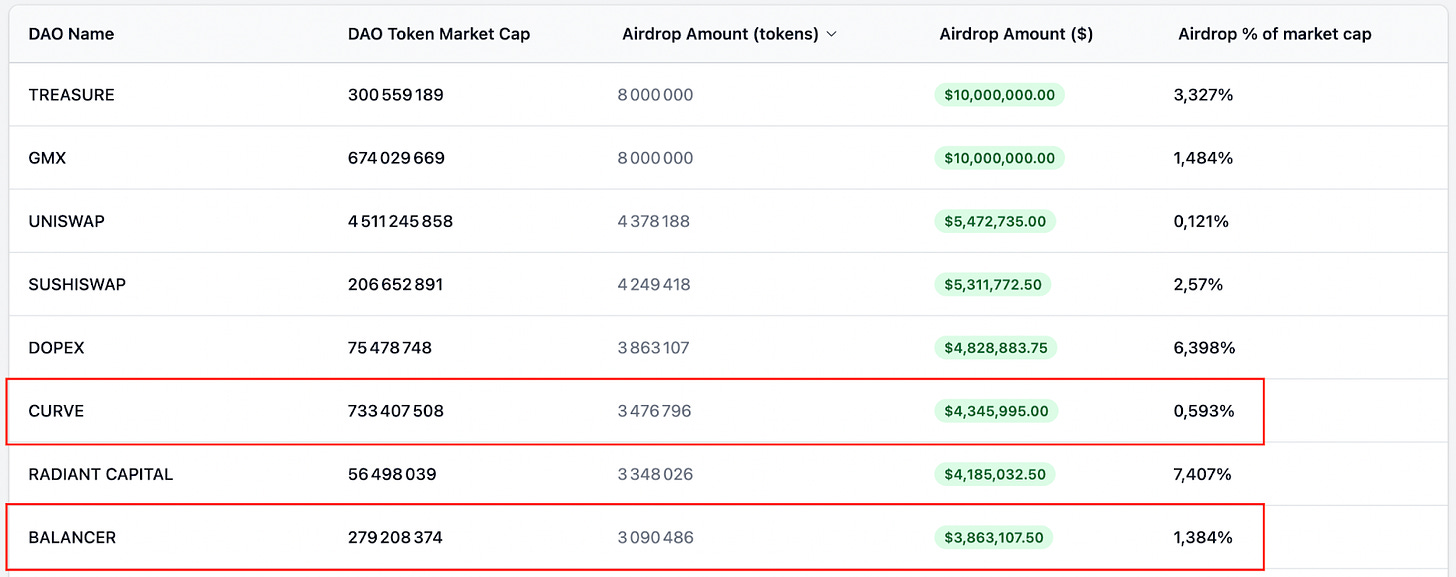Click the $3,863,107.50 badge
The width and height of the screenshot is (1456, 577).
coord(994,537)
